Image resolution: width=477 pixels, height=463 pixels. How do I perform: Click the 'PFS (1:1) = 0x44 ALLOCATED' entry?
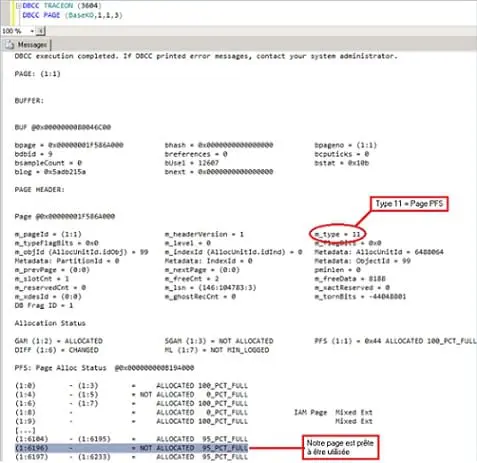(x=395, y=341)
